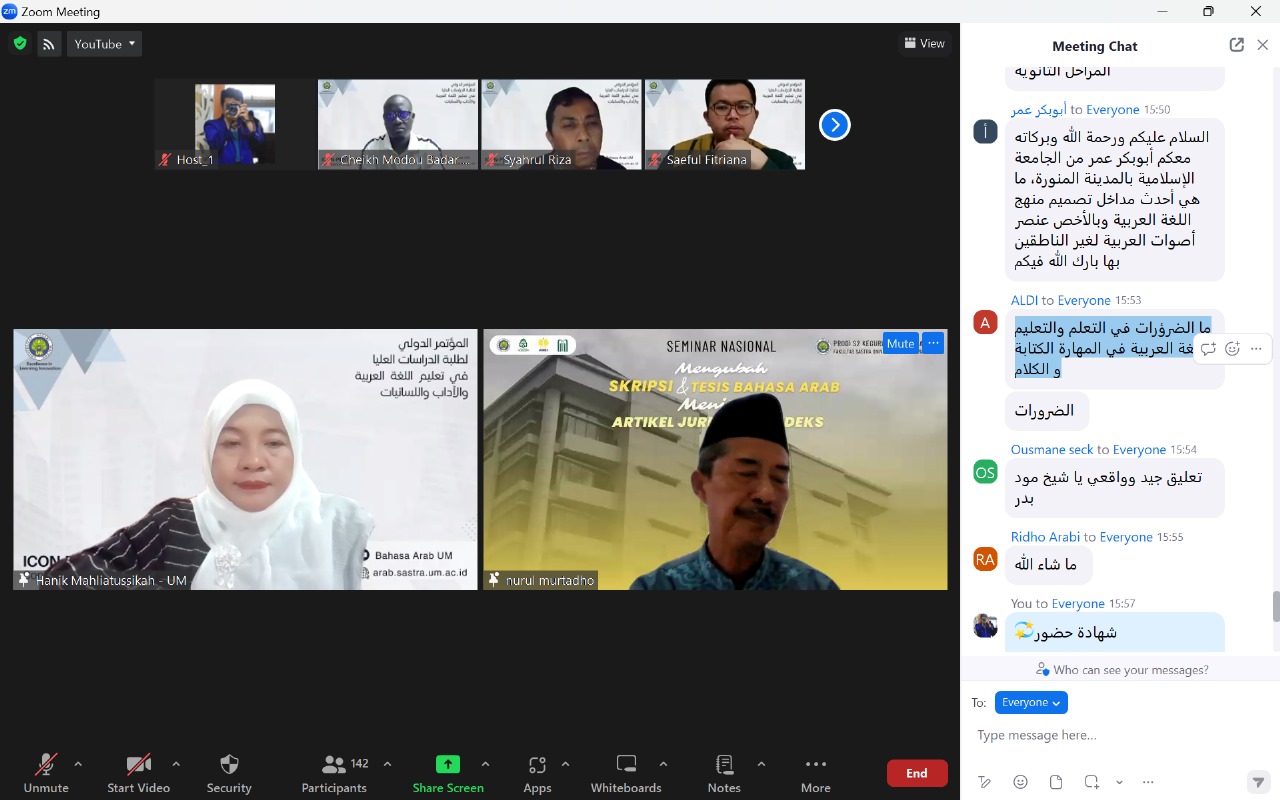1280x800 pixels.
Task: Open the More menu in toolbar
Action: pos(816,773)
